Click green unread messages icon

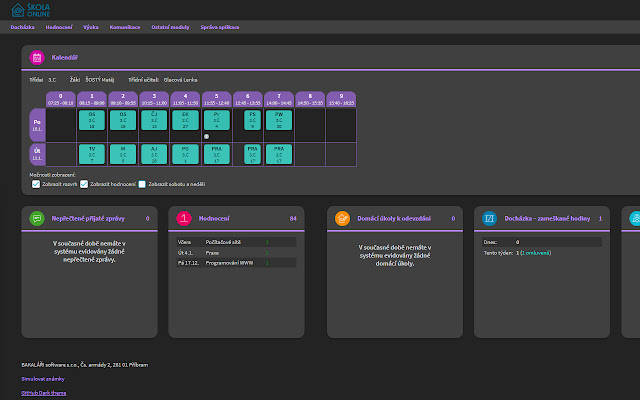click(x=37, y=218)
